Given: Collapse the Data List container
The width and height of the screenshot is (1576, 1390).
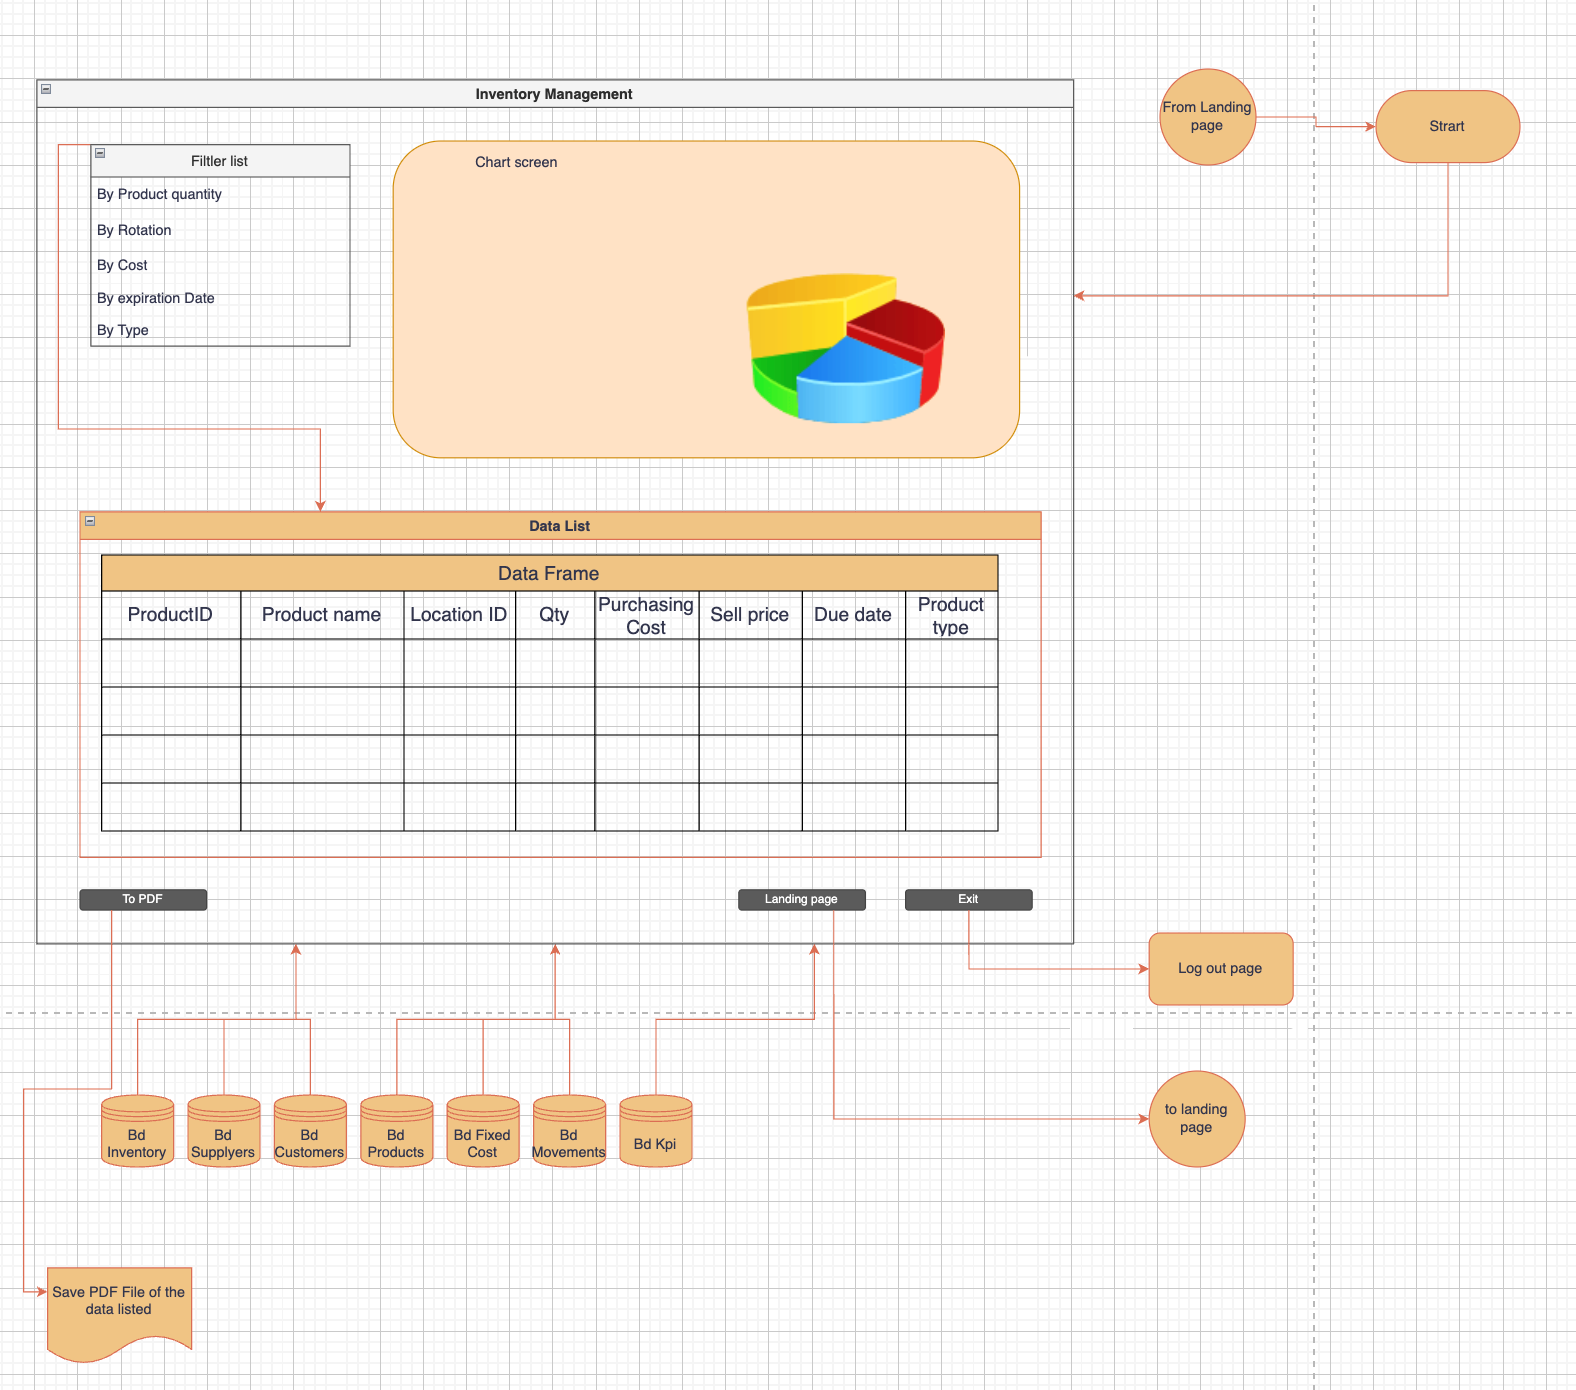Looking at the screenshot, I should pos(90,521).
